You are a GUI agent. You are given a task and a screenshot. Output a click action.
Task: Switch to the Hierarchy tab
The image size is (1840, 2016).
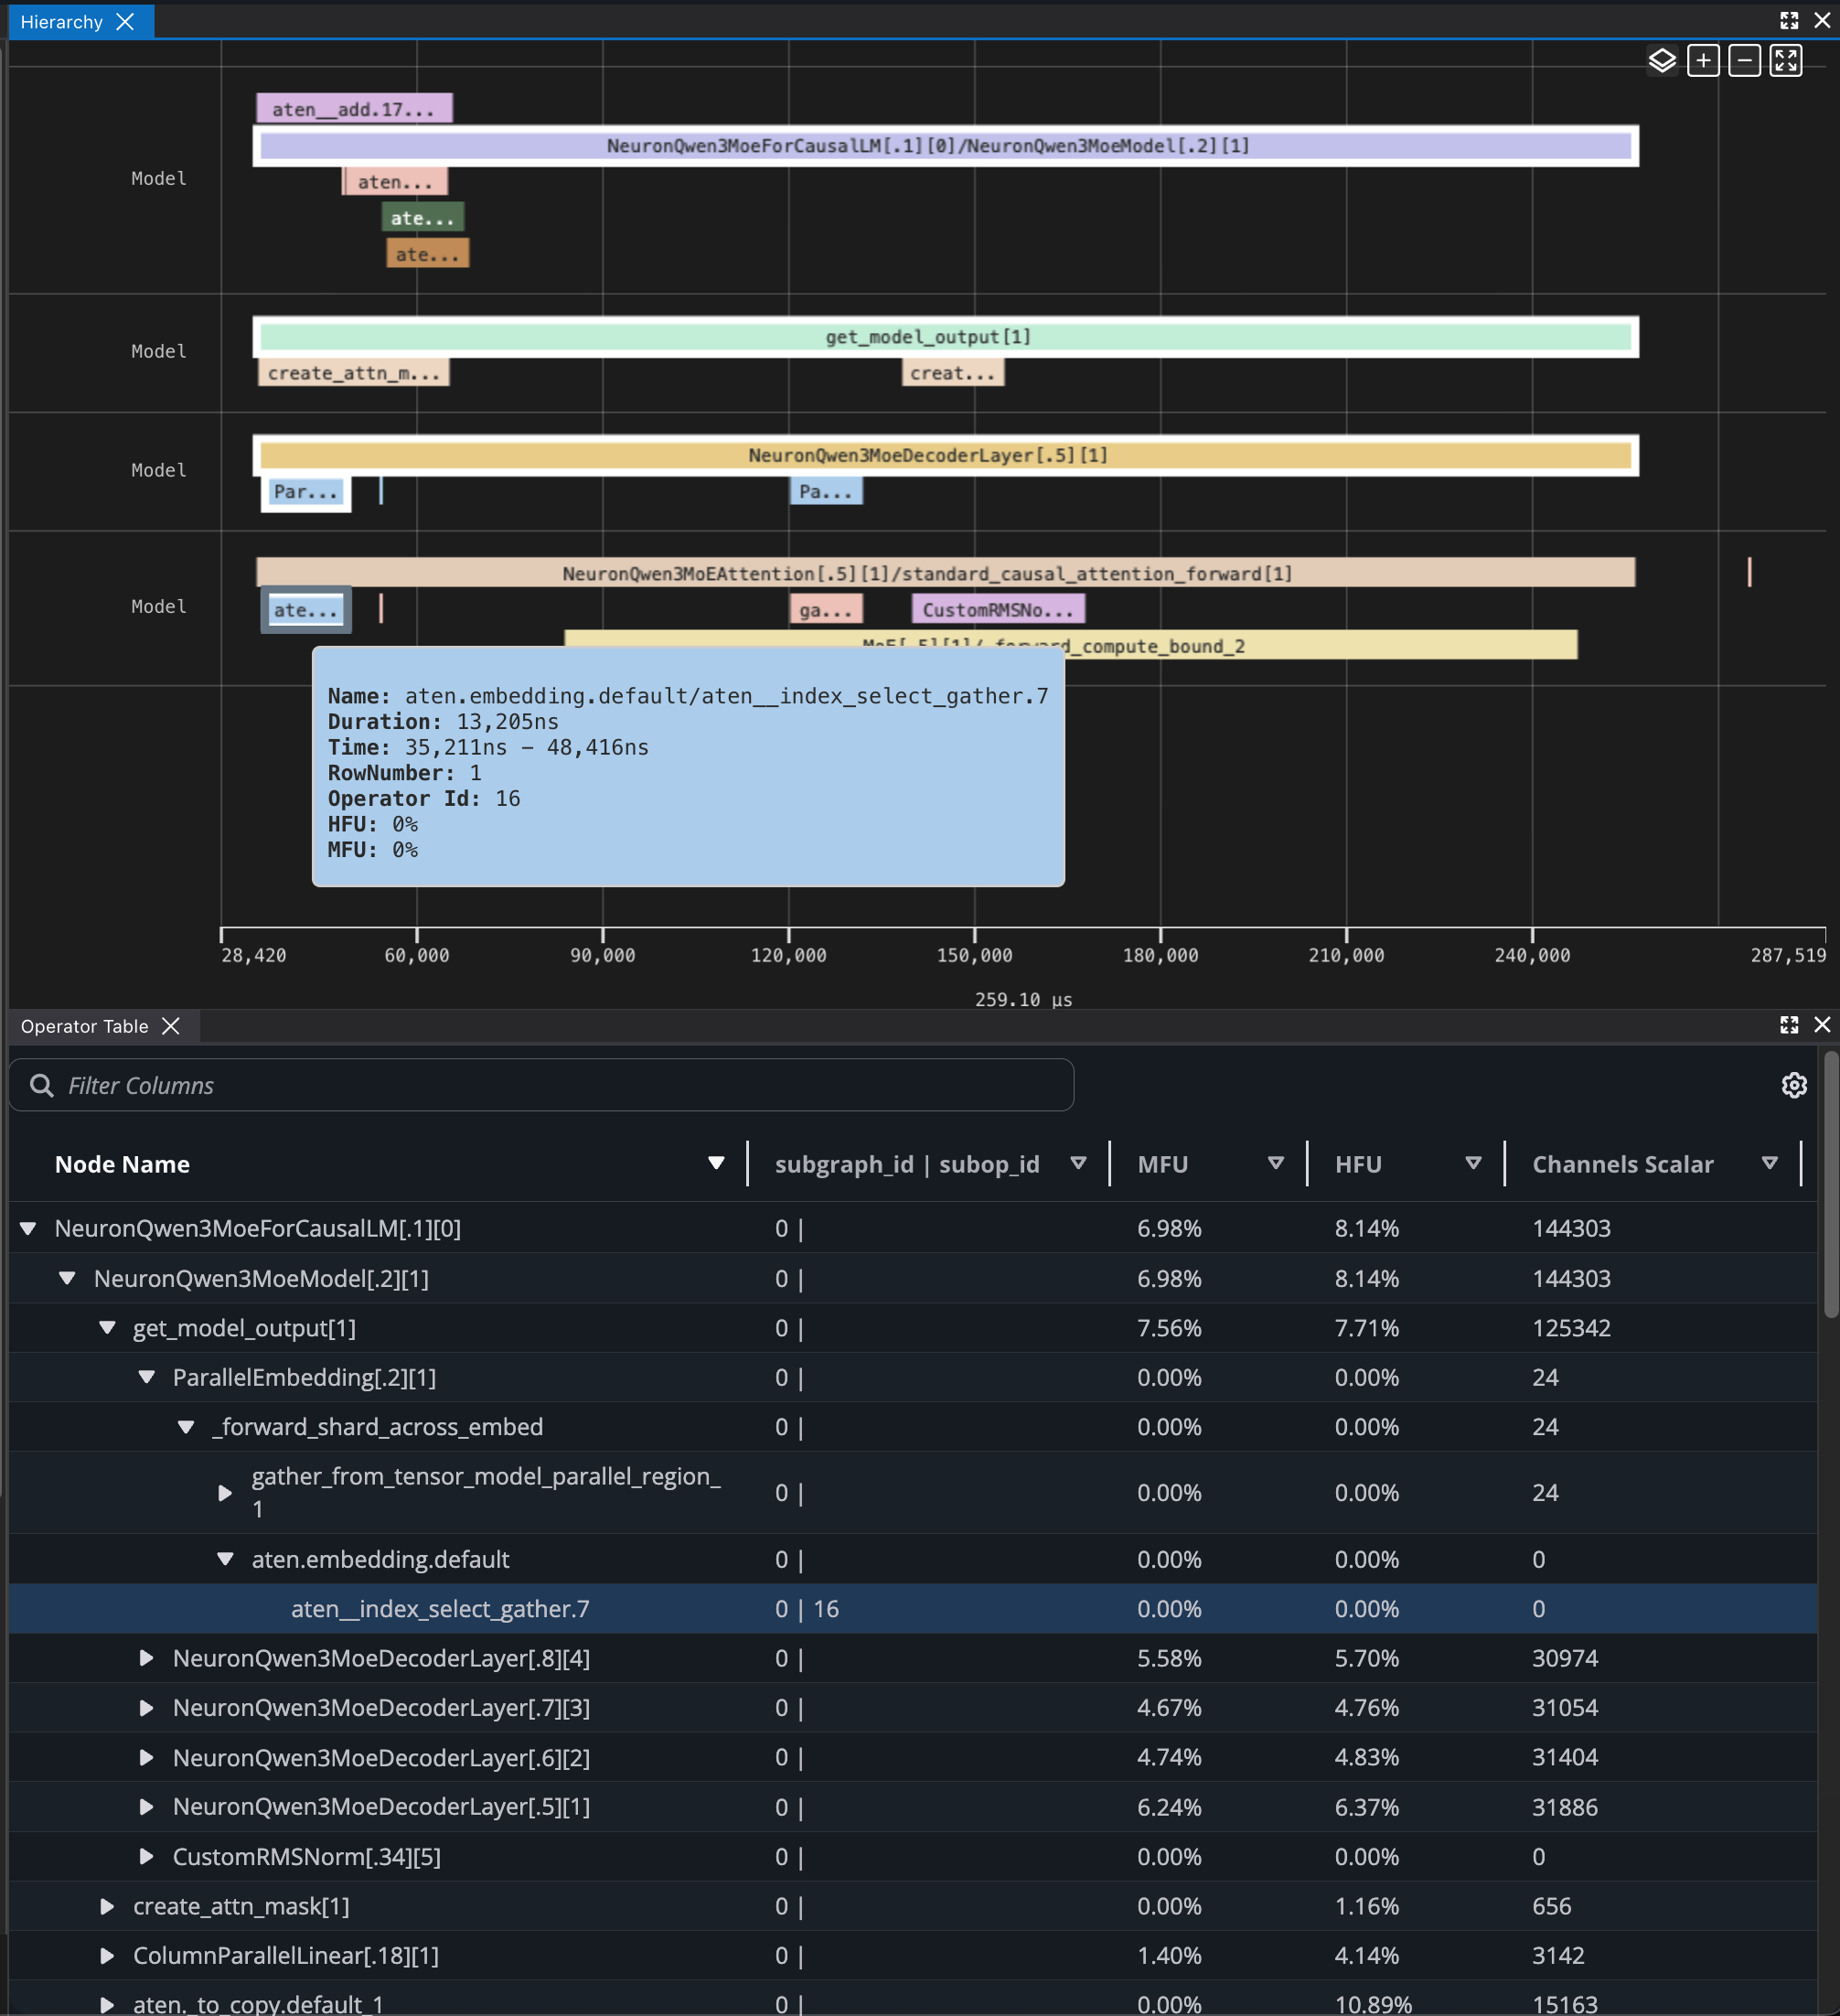click(60, 21)
